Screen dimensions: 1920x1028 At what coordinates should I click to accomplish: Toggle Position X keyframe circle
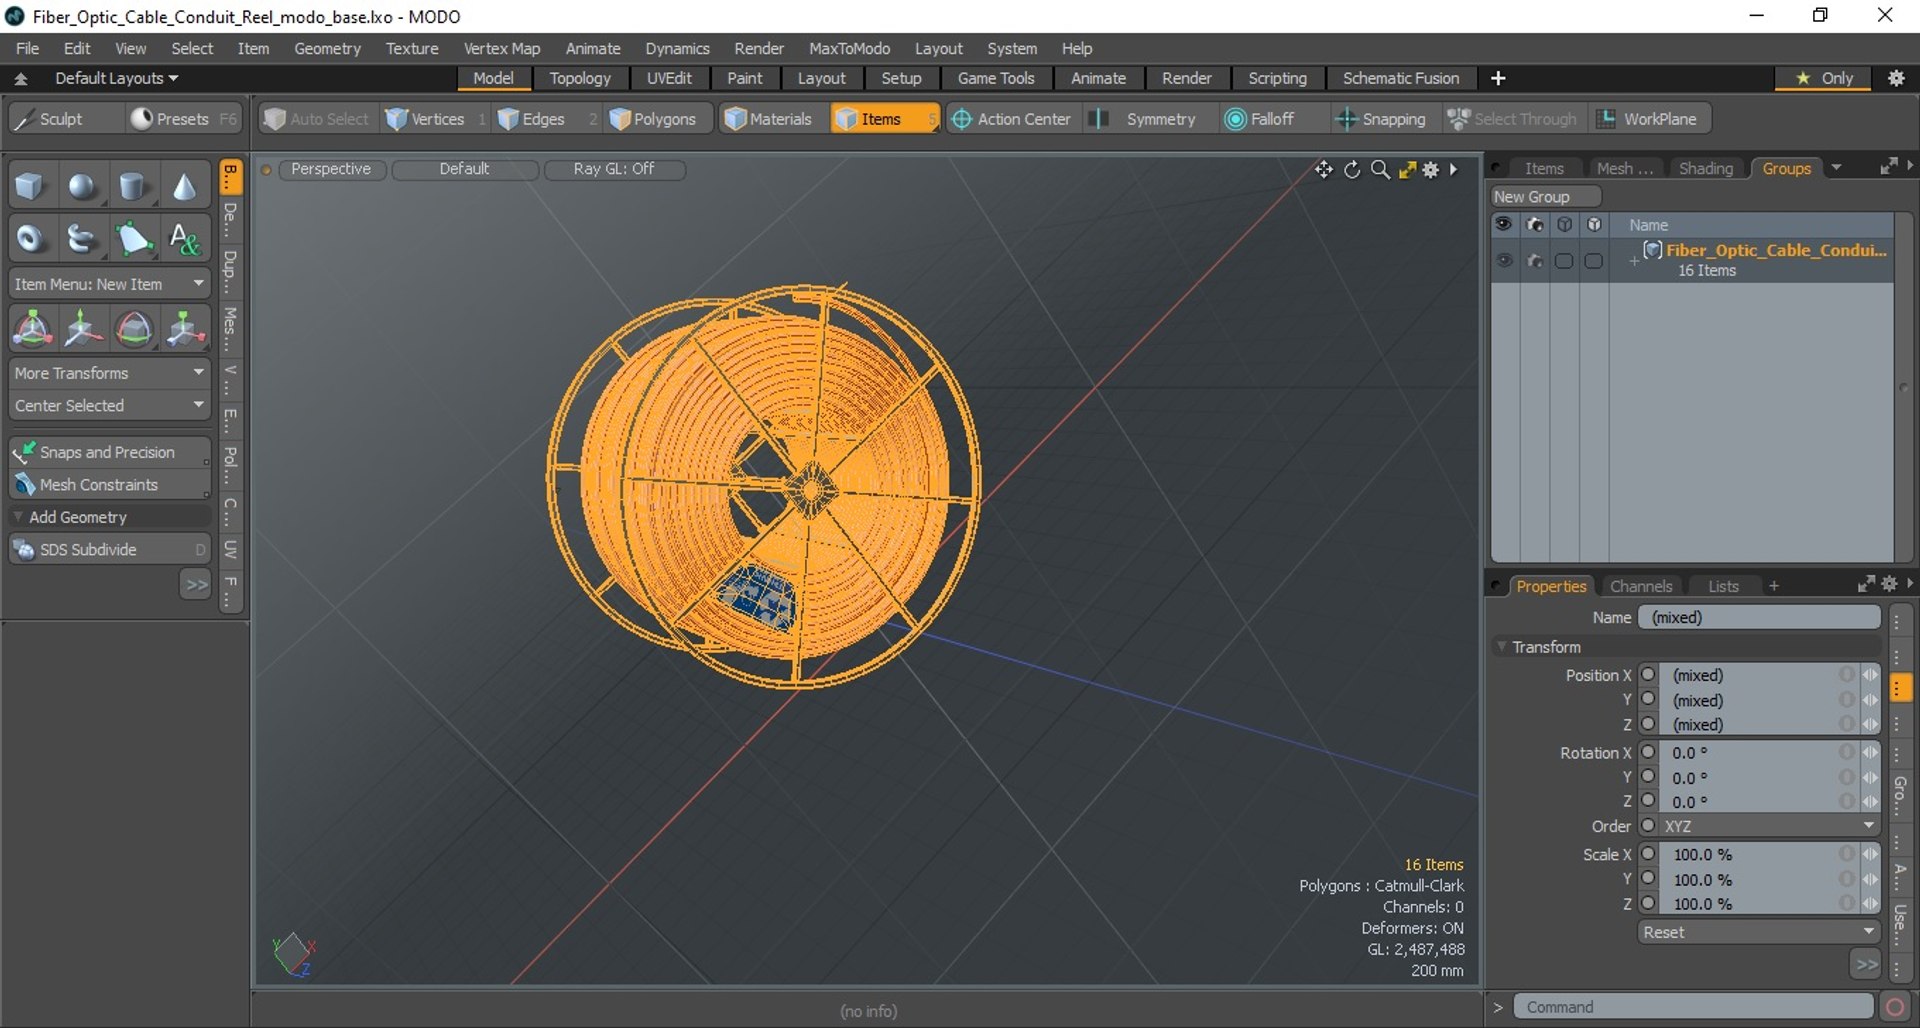[x=1649, y=675]
